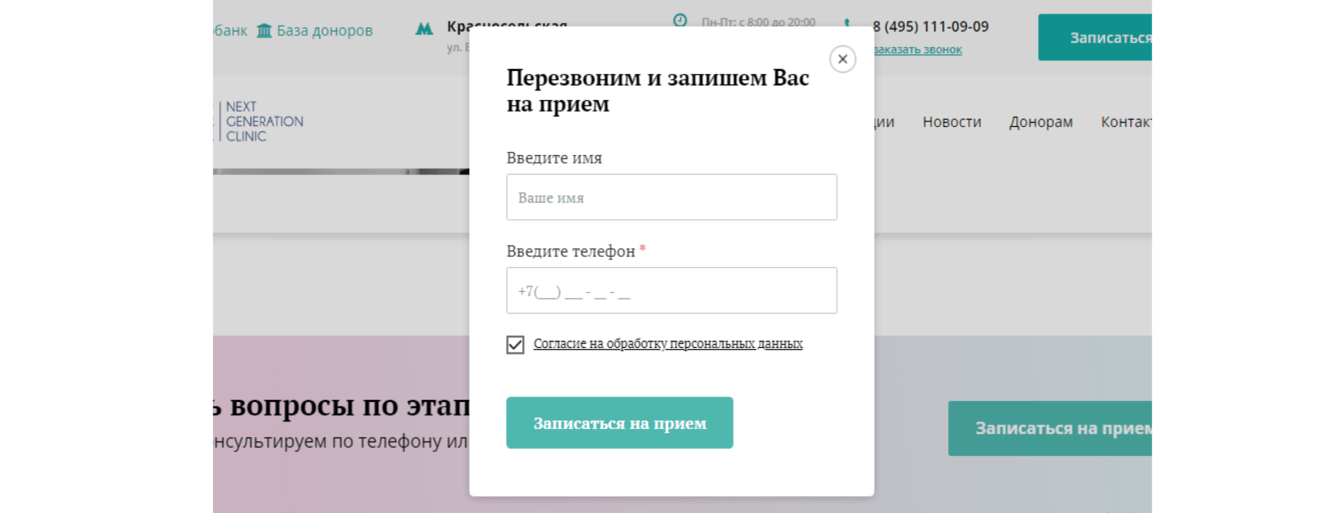
Task: Click the Записаться button in the top header
Action: (x=1095, y=38)
